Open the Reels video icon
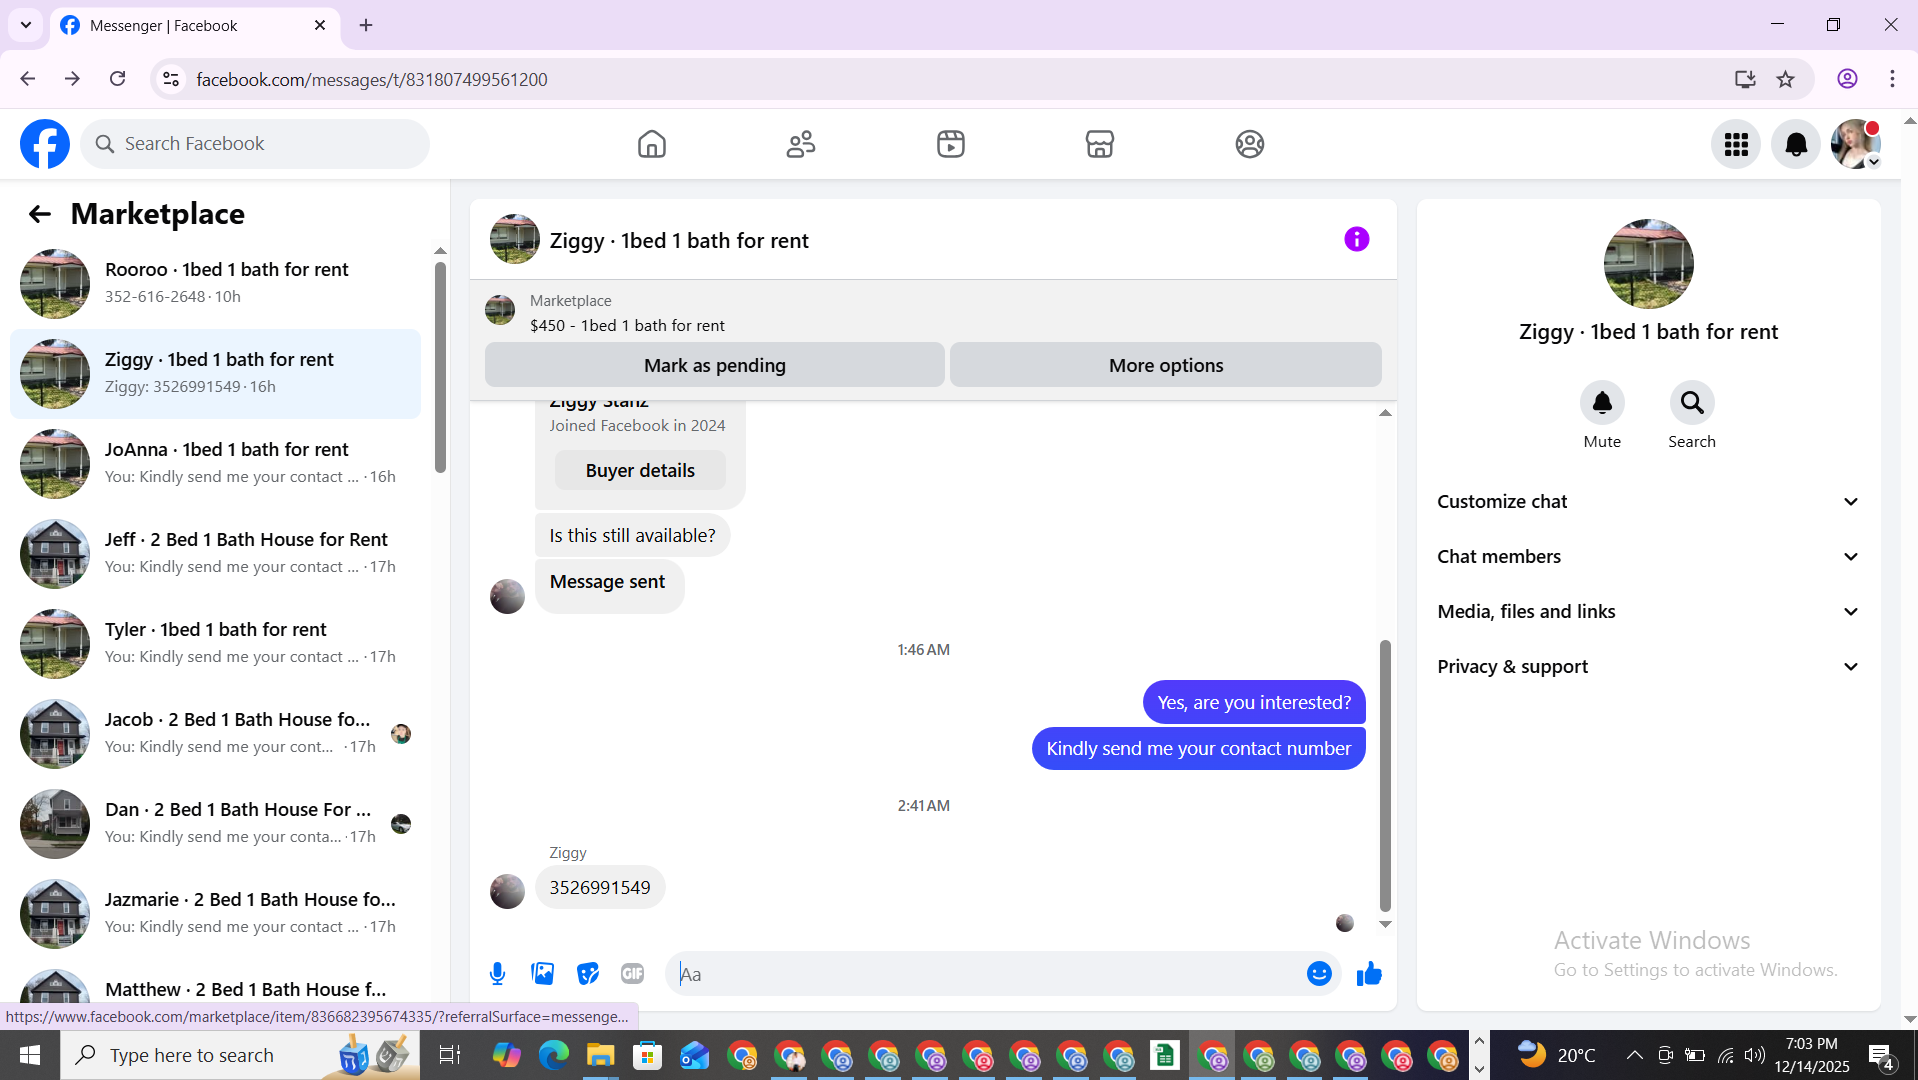 (x=950, y=144)
